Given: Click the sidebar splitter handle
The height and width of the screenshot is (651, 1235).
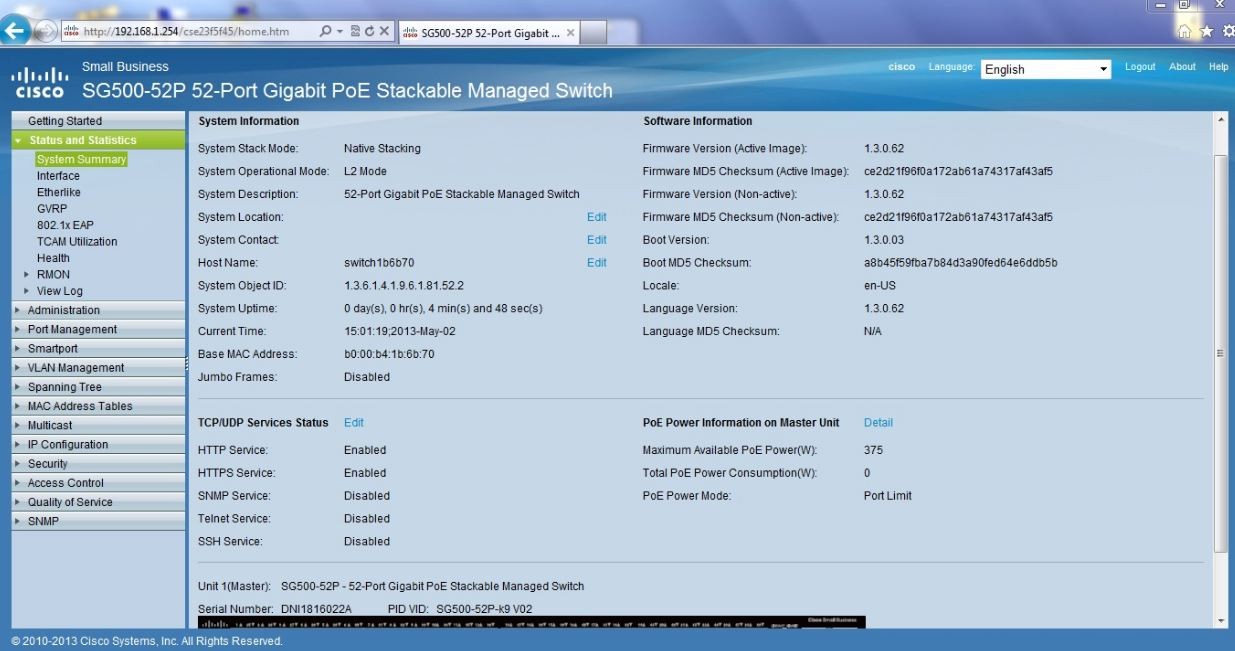Looking at the screenshot, I should pyautogui.click(x=187, y=366).
